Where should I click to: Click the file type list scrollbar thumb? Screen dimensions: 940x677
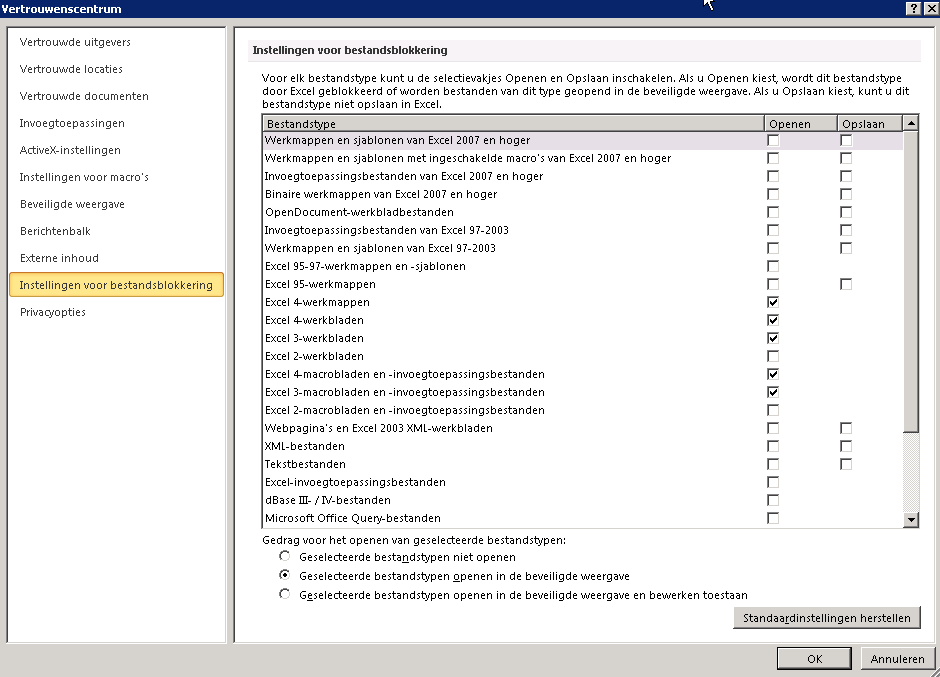(911, 281)
